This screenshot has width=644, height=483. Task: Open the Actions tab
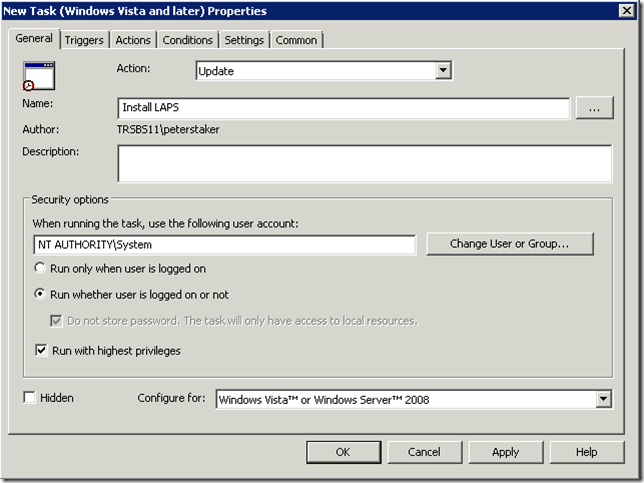pyautogui.click(x=133, y=40)
